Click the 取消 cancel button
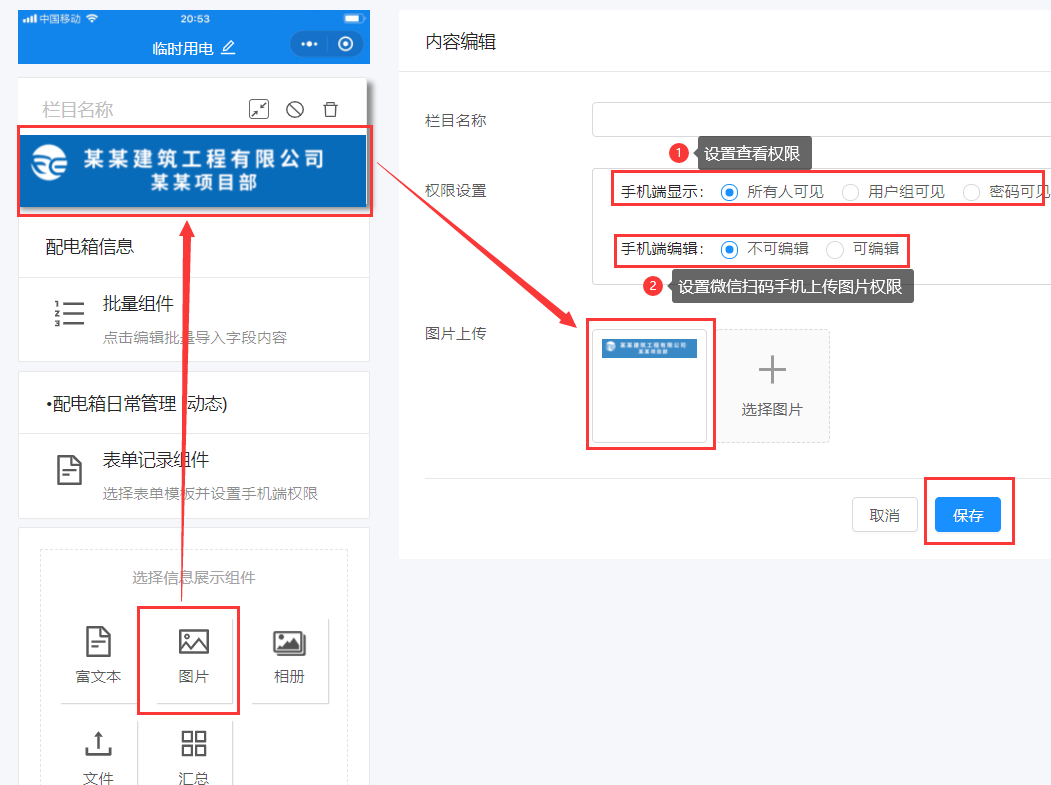Viewport: 1051px width, 785px height. (884, 514)
